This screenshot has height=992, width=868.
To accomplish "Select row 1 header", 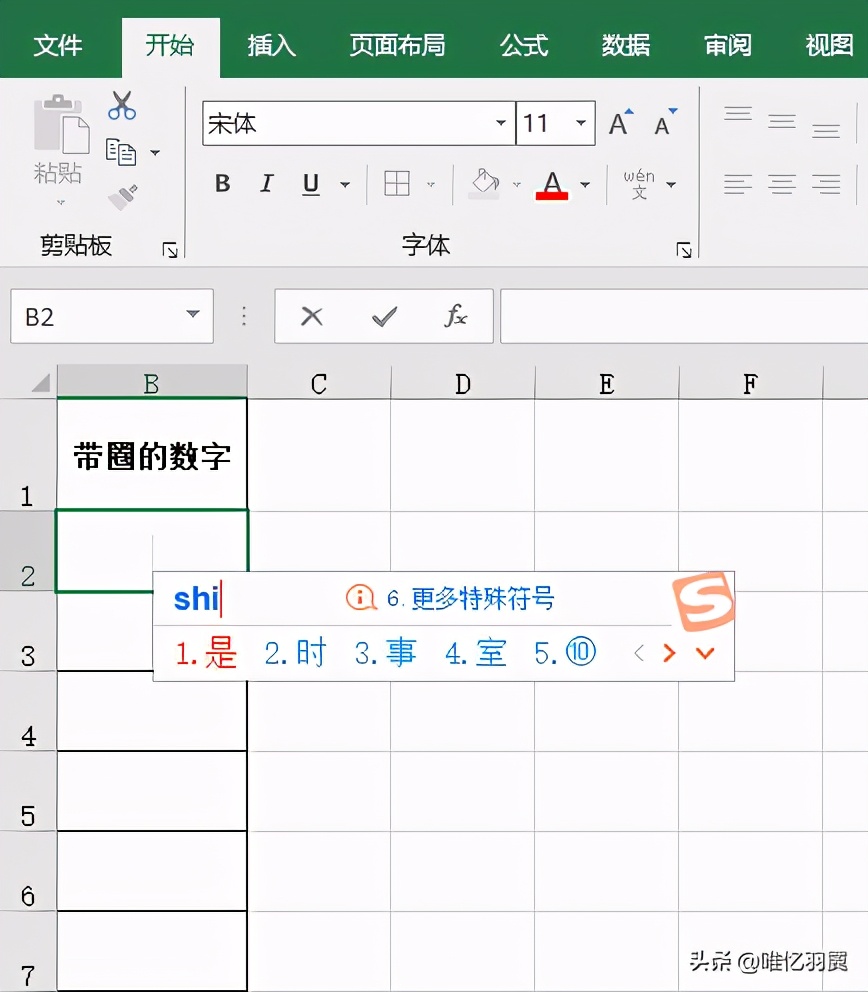I will tap(27, 455).
